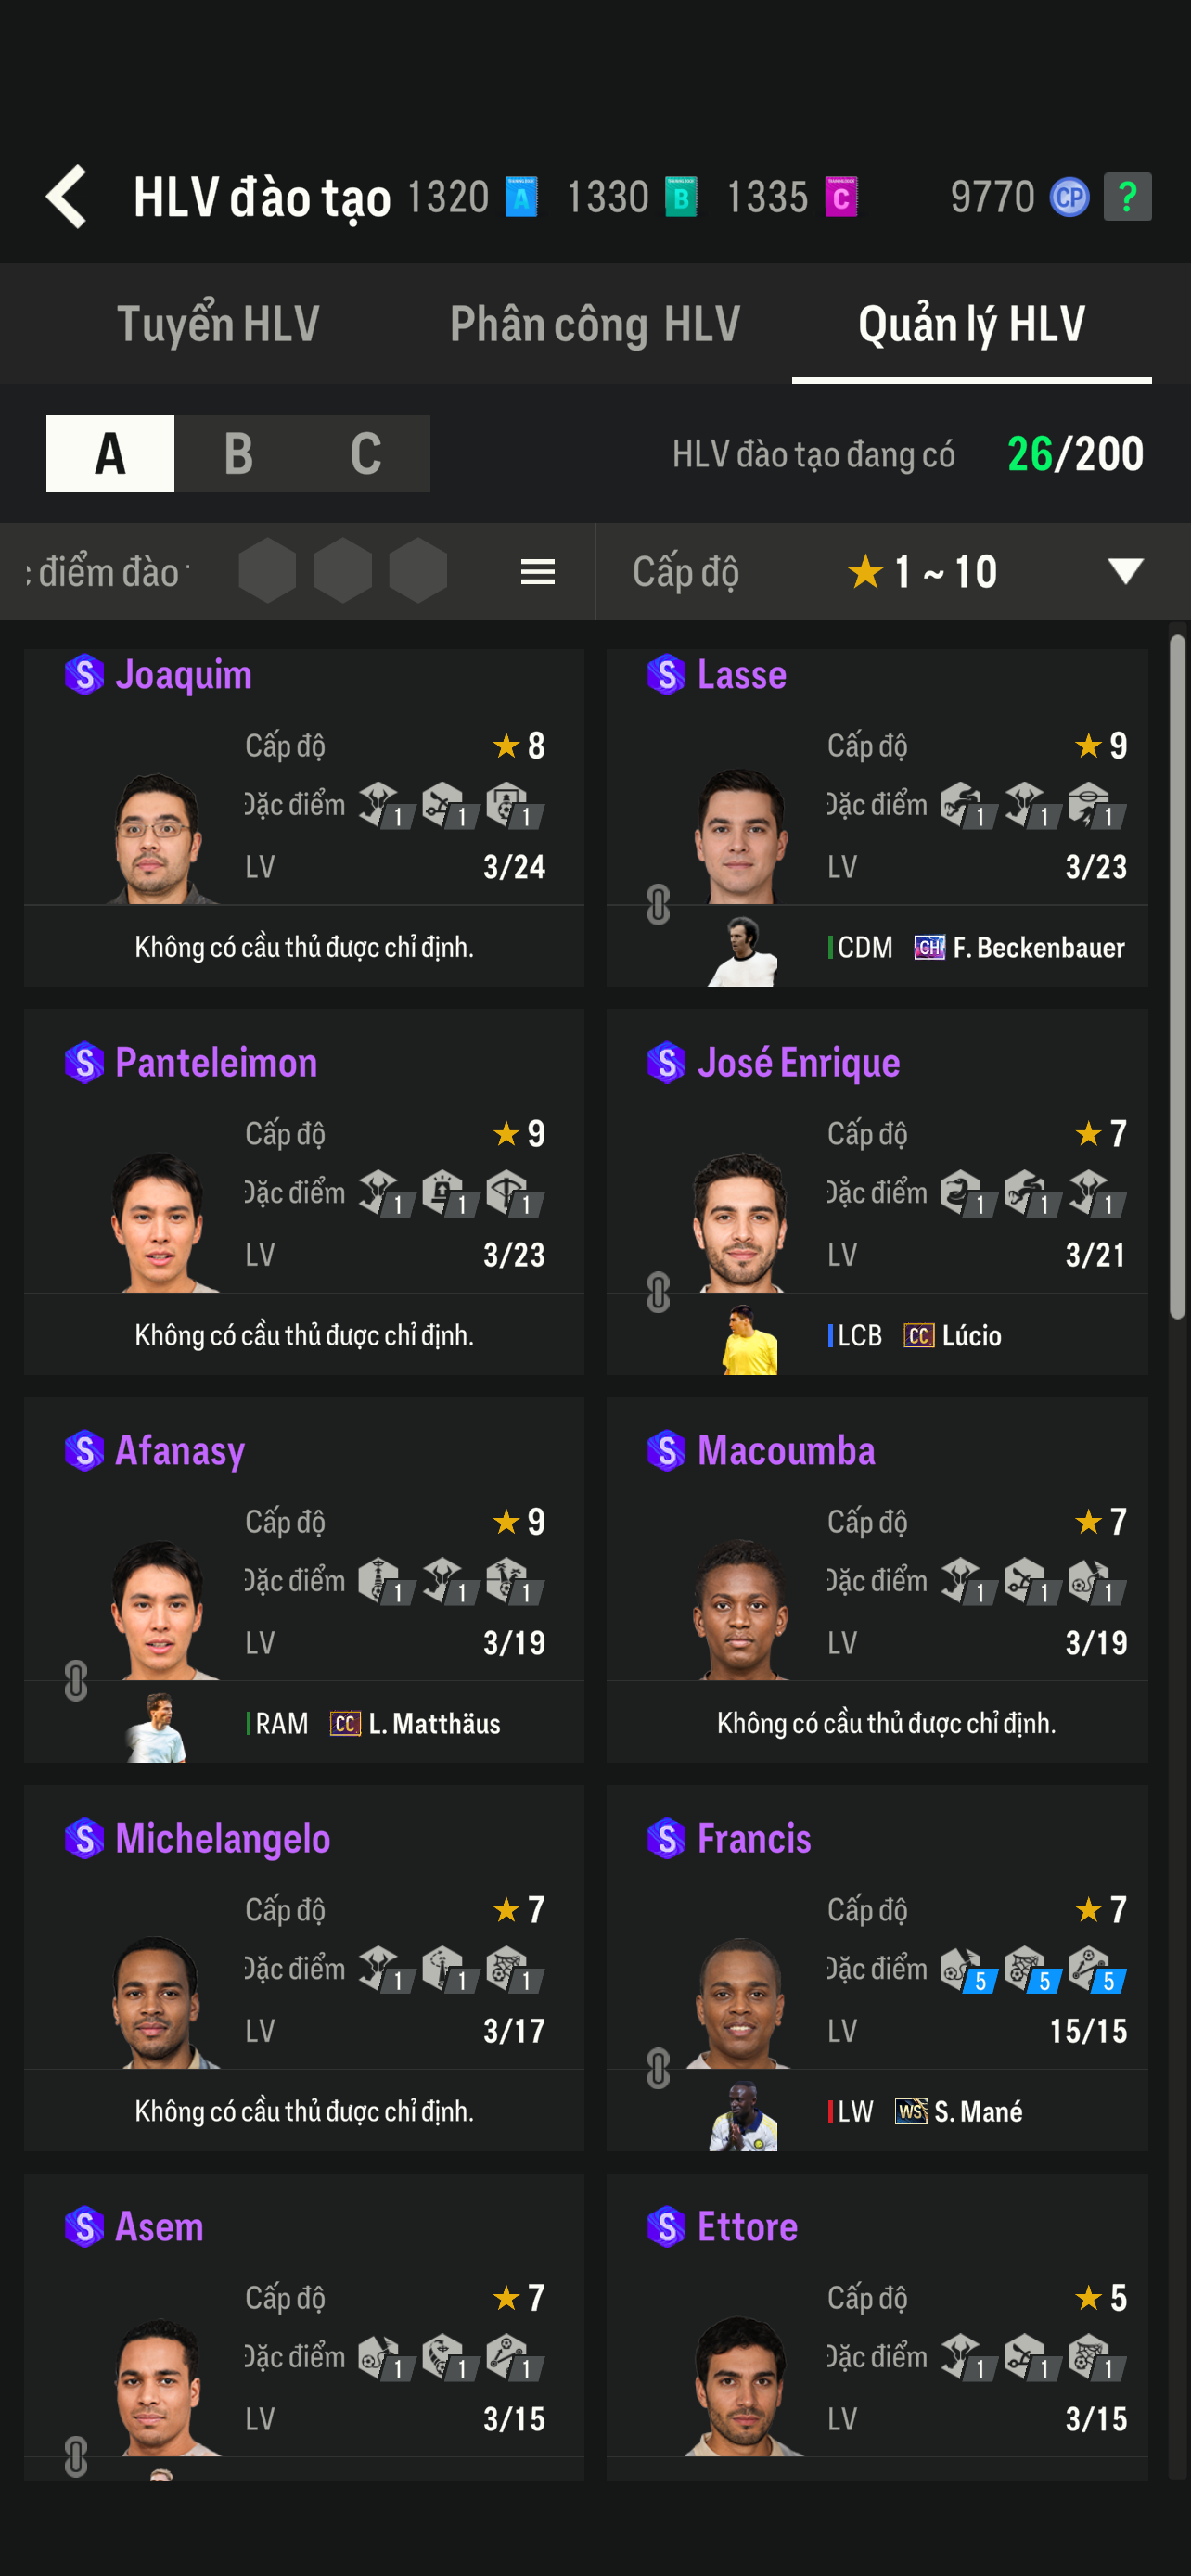
Task: Click coach Macoumba's portrait thumbnail
Action: coord(741,1610)
